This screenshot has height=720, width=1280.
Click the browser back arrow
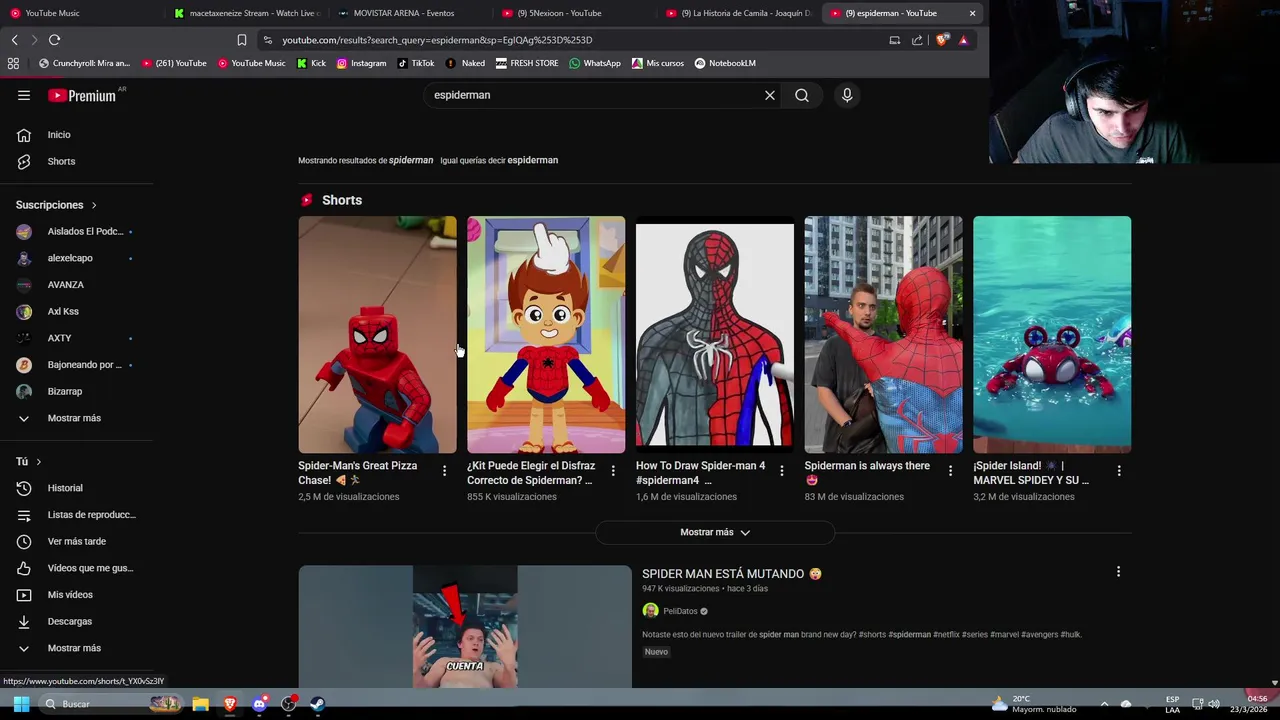click(x=14, y=40)
